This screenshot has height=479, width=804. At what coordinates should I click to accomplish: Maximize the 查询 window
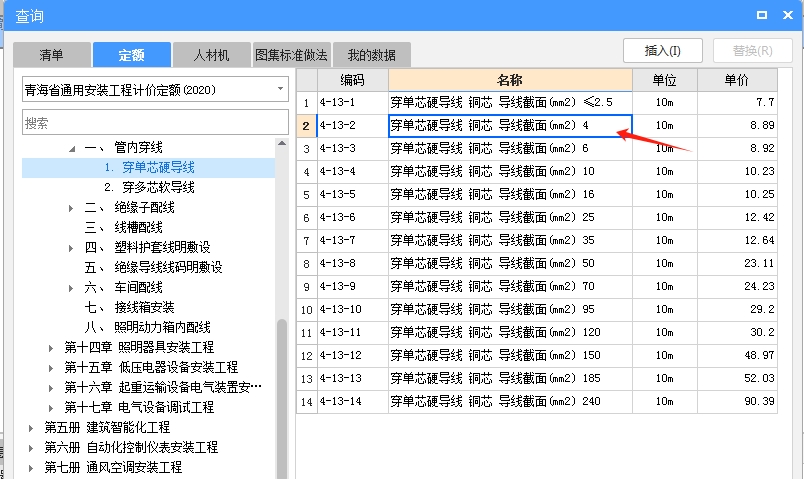[x=762, y=15]
